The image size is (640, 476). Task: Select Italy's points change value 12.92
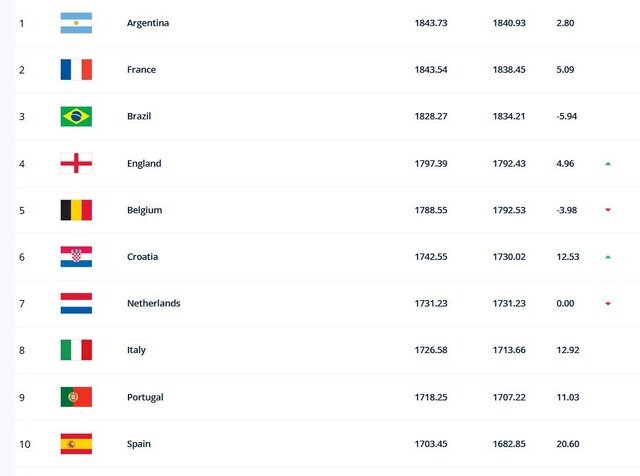[569, 350]
